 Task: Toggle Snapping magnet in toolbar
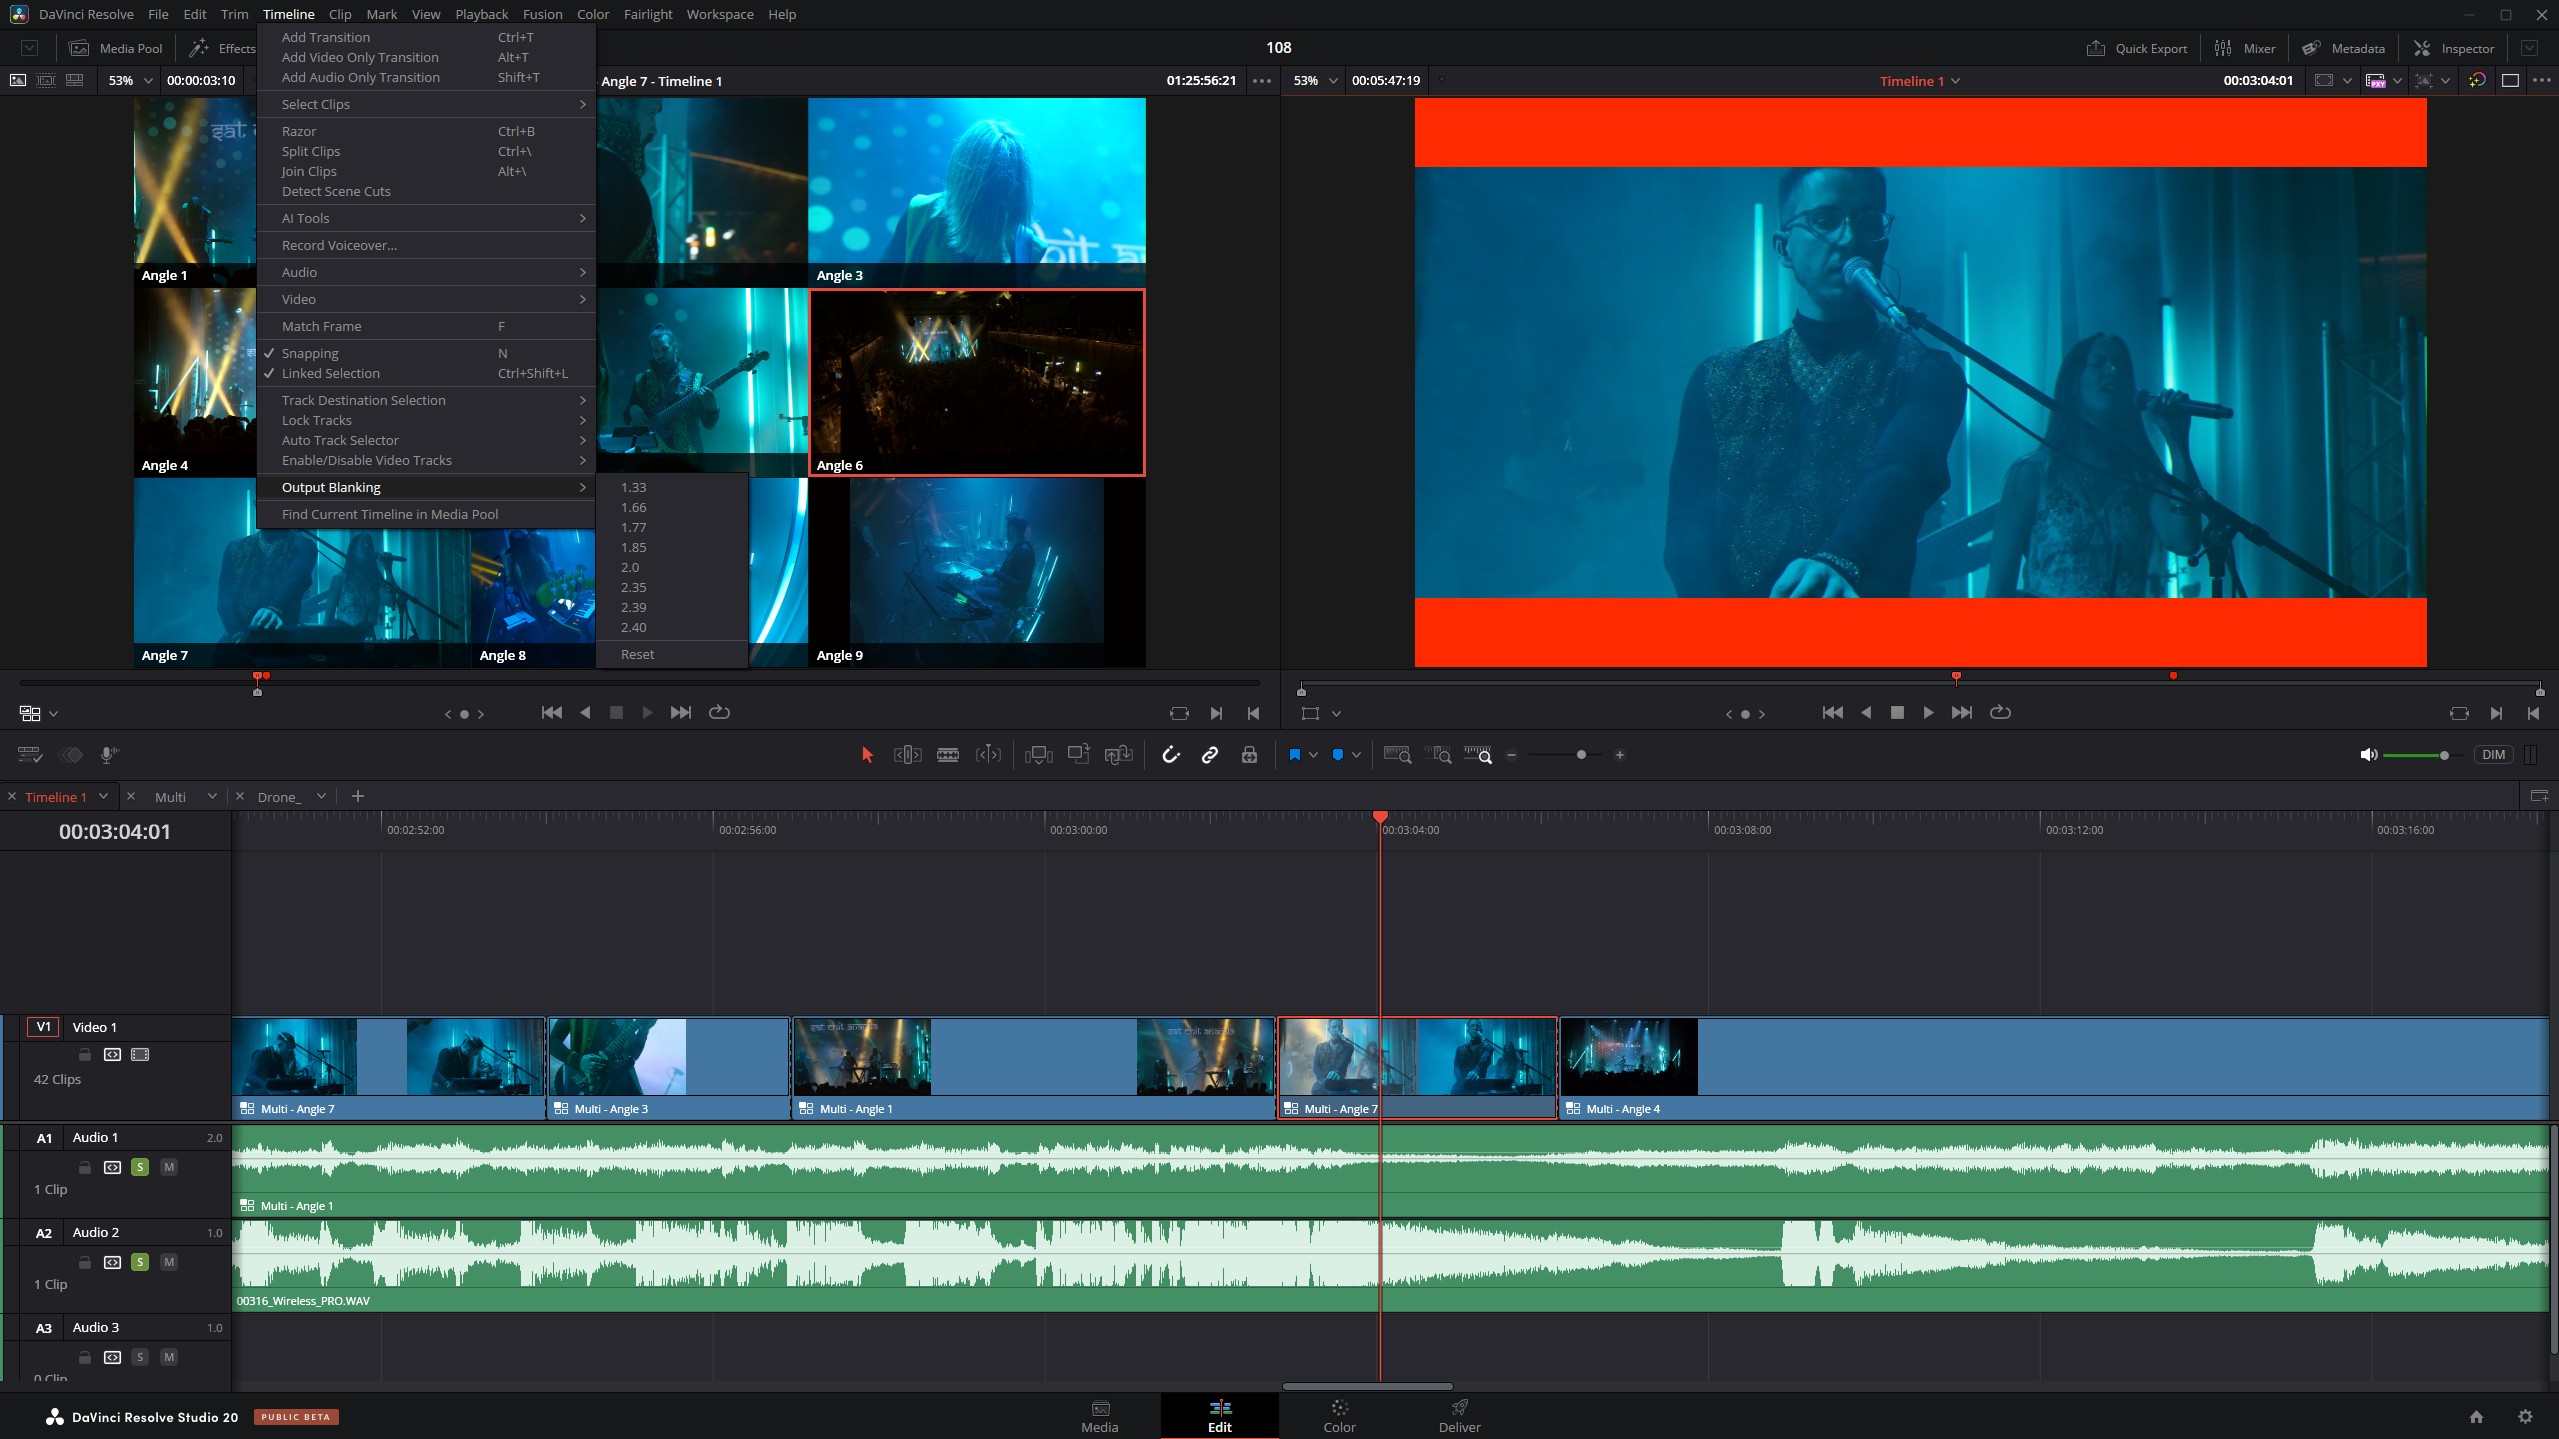[1171, 755]
